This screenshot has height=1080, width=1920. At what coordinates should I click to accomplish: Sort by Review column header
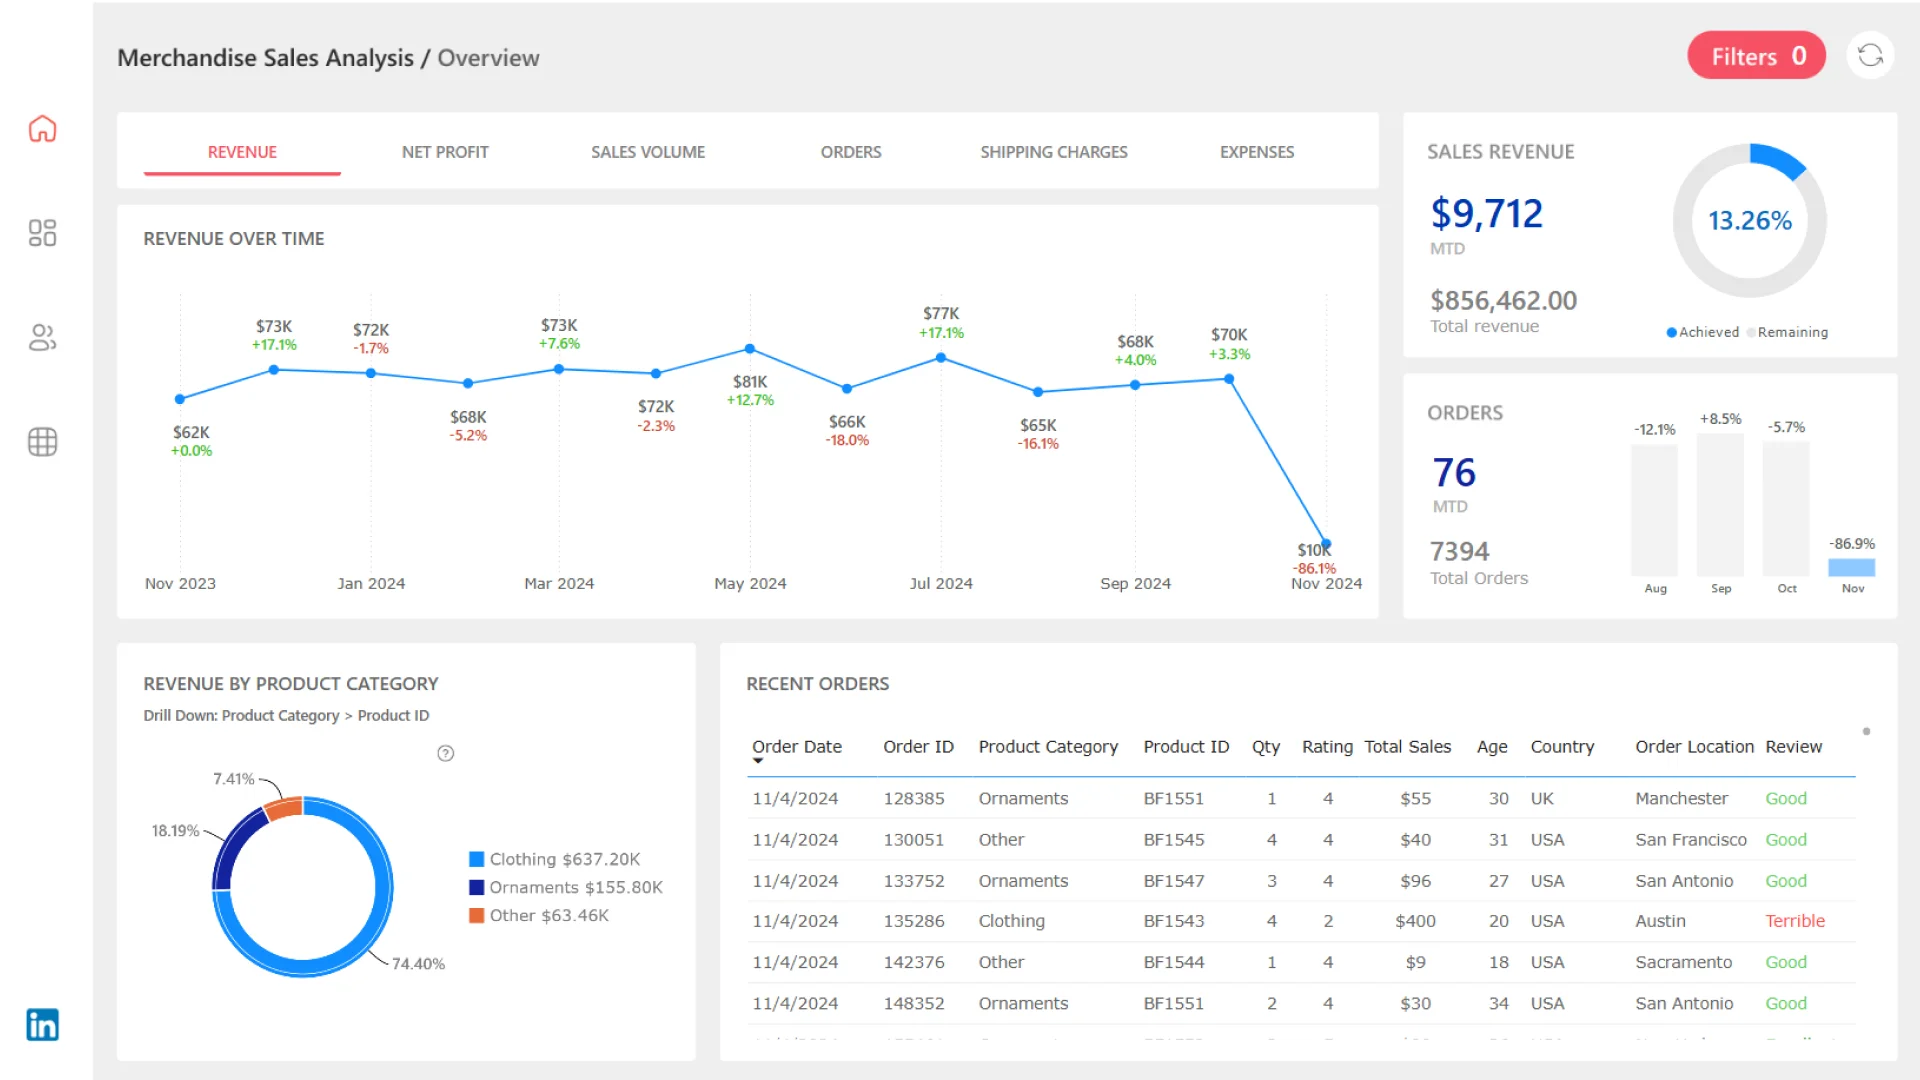tap(1794, 747)
